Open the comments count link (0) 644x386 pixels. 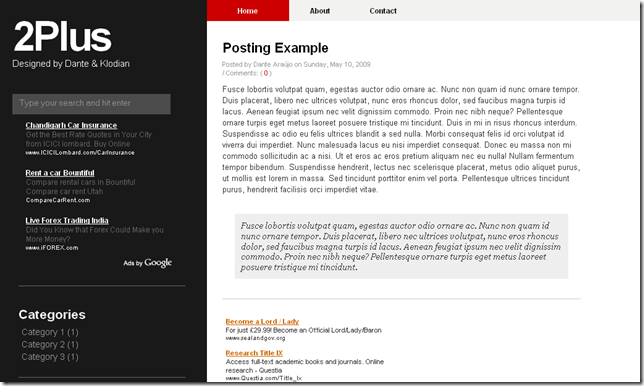(266, 73)
